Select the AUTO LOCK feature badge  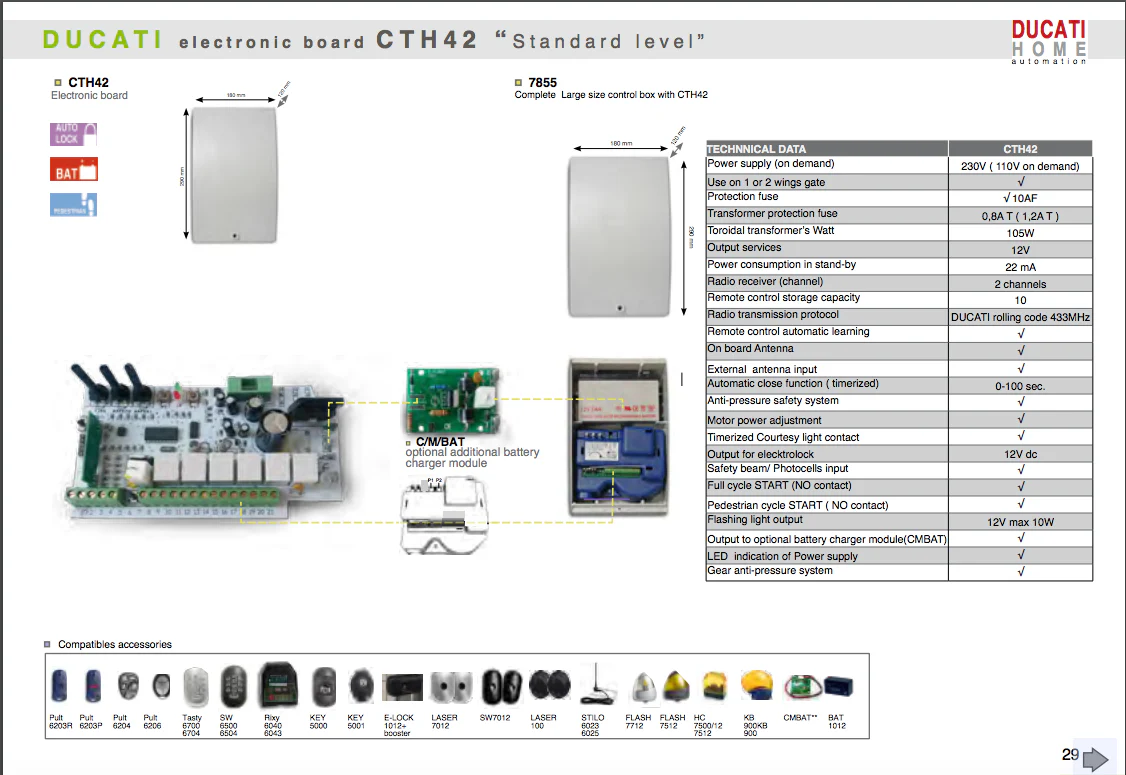pyautogui.click(x=72, y=133)
